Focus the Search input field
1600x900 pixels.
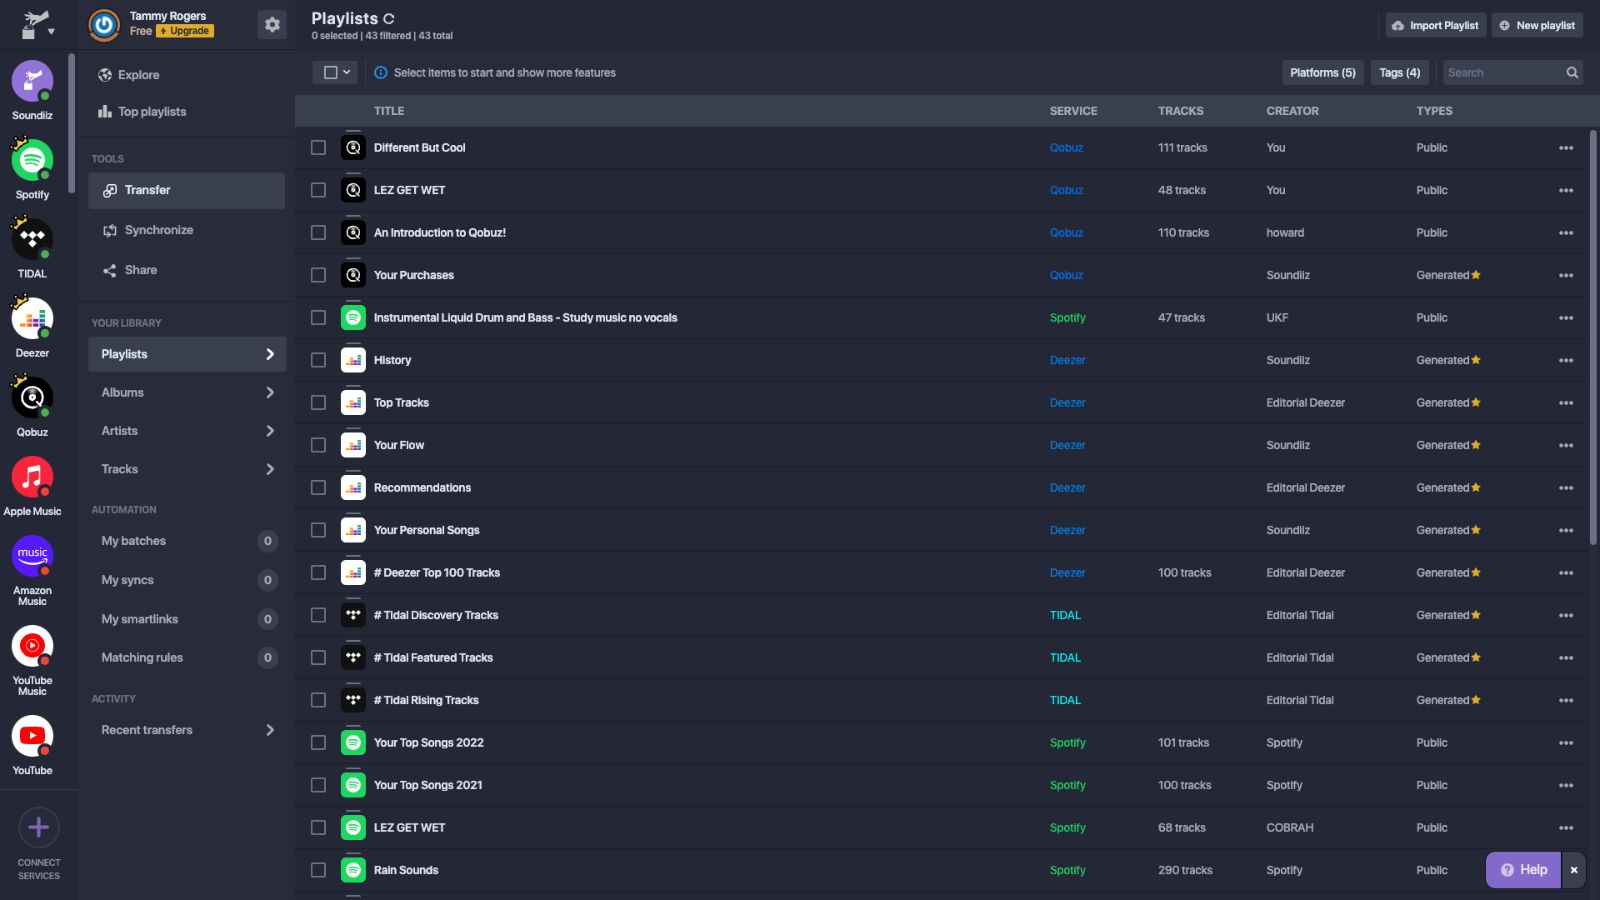click(x=1503, y=72)
